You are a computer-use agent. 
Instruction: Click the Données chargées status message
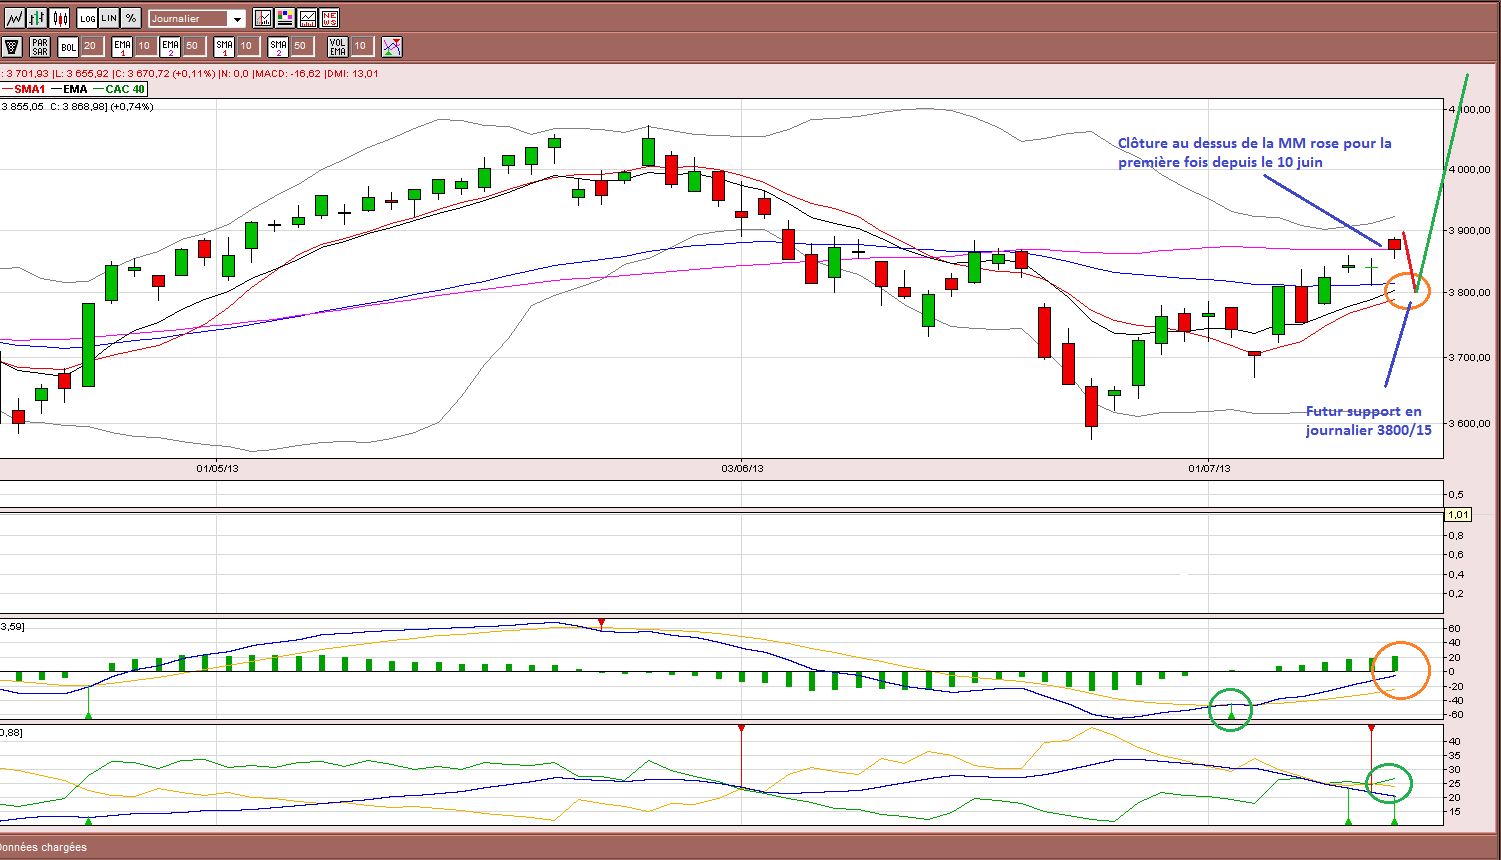pos(45,847)
